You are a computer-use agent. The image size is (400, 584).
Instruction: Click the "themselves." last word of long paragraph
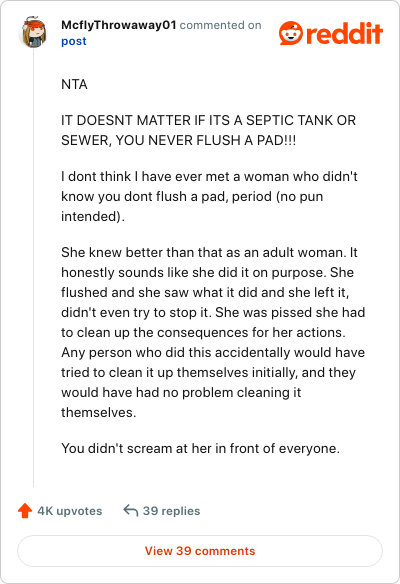(99, 412)
